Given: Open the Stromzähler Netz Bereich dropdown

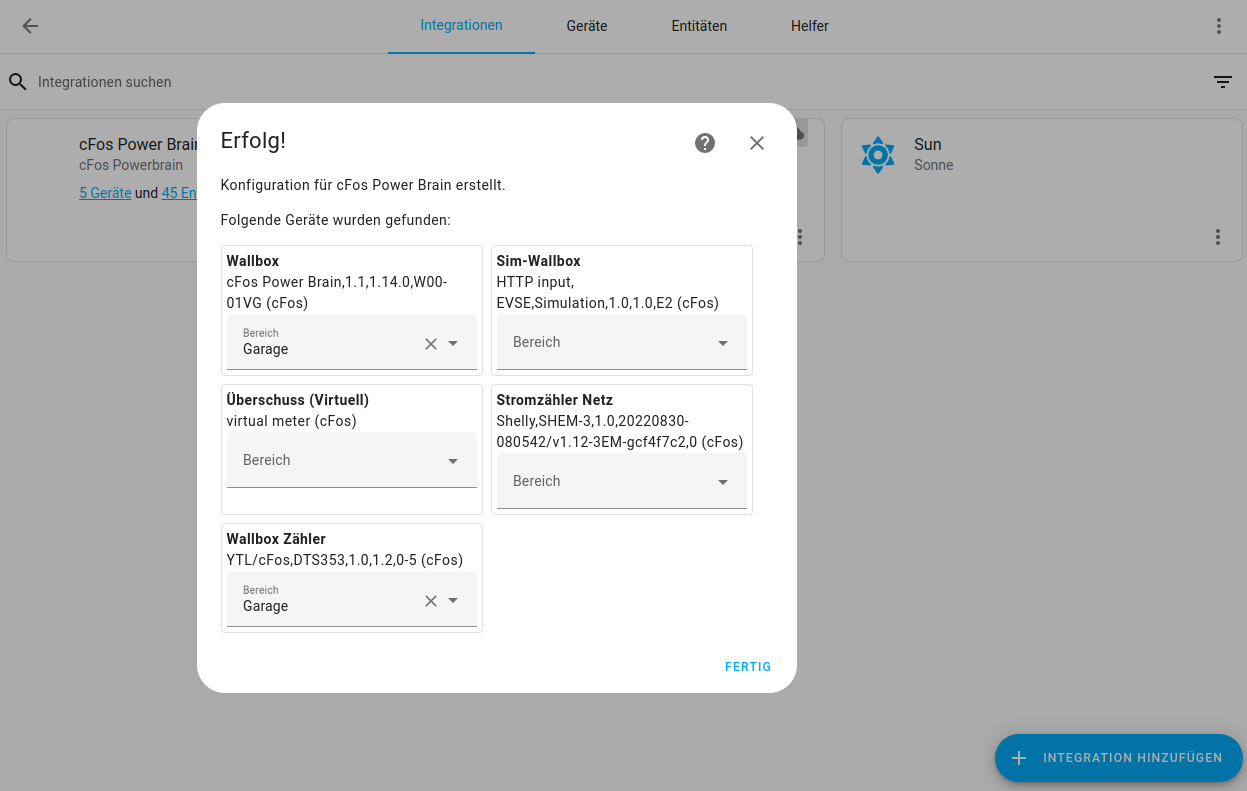Looking at the screenshot, I should [622, 481].
